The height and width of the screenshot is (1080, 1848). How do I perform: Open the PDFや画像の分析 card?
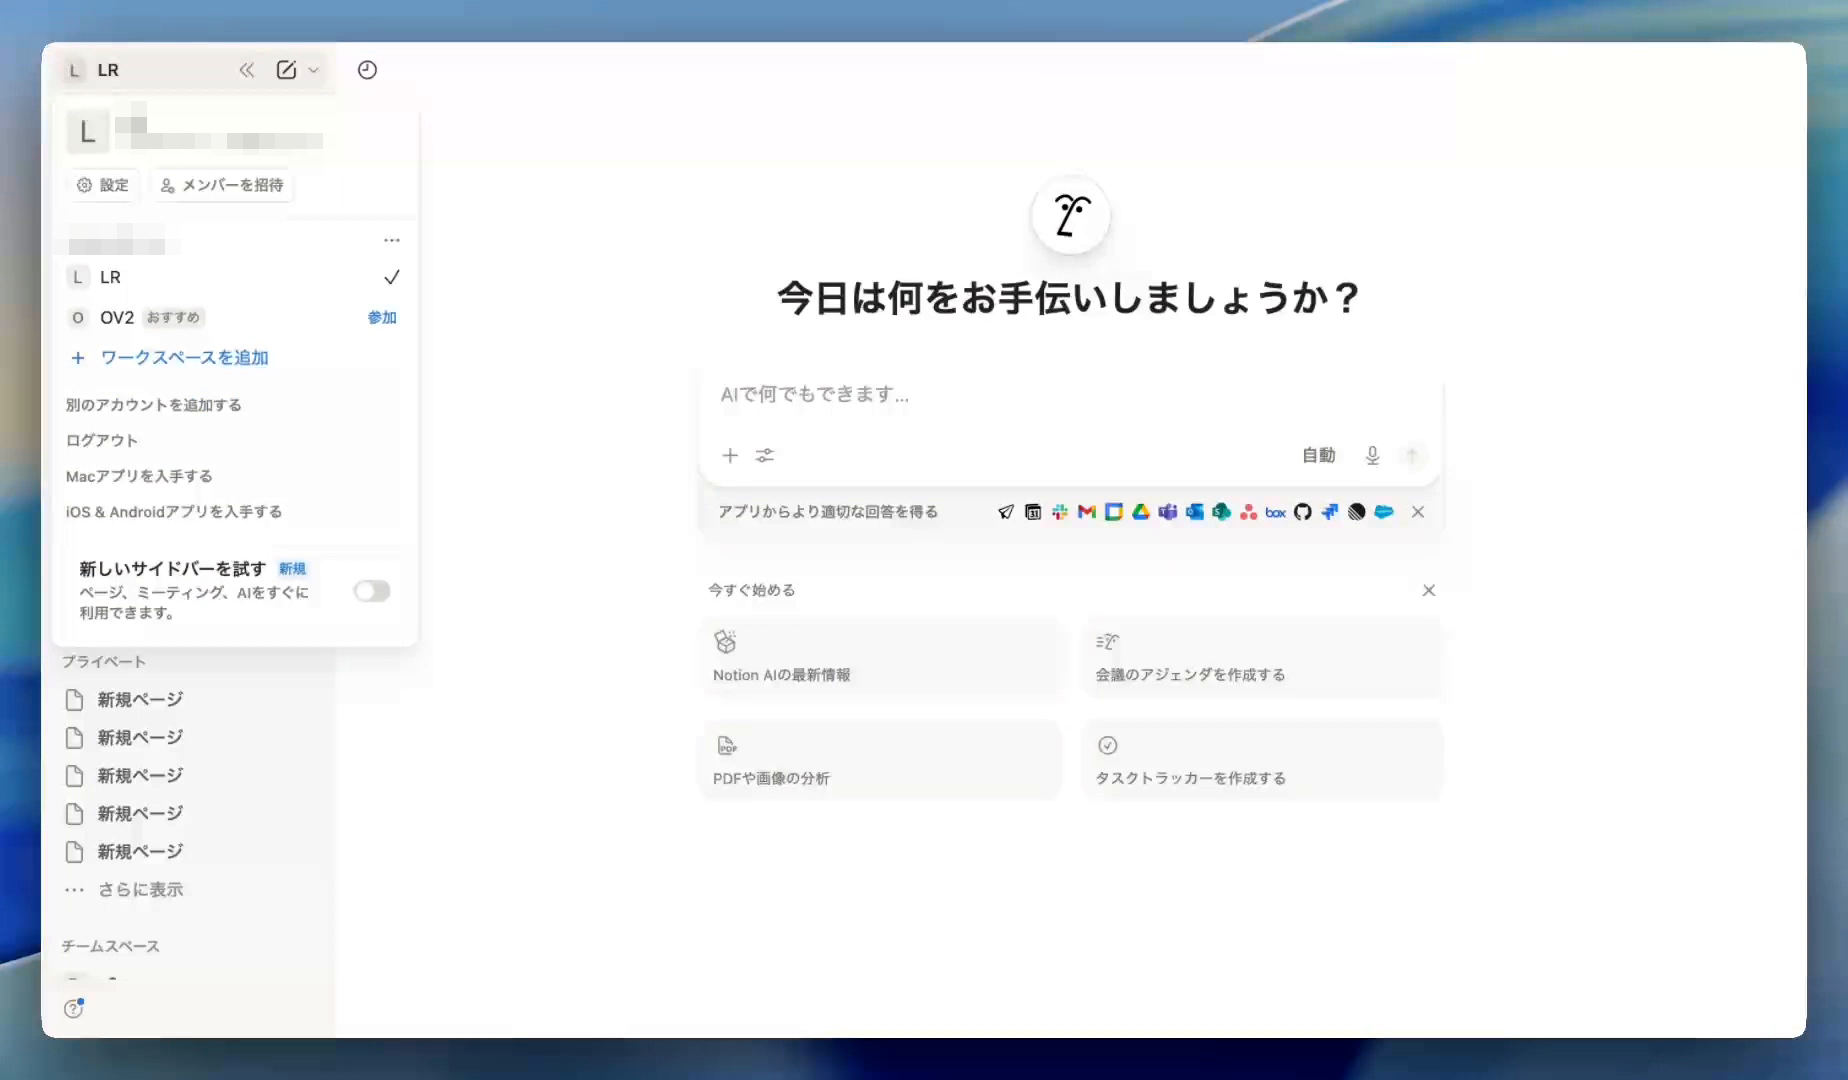click(x=880, y=760)
